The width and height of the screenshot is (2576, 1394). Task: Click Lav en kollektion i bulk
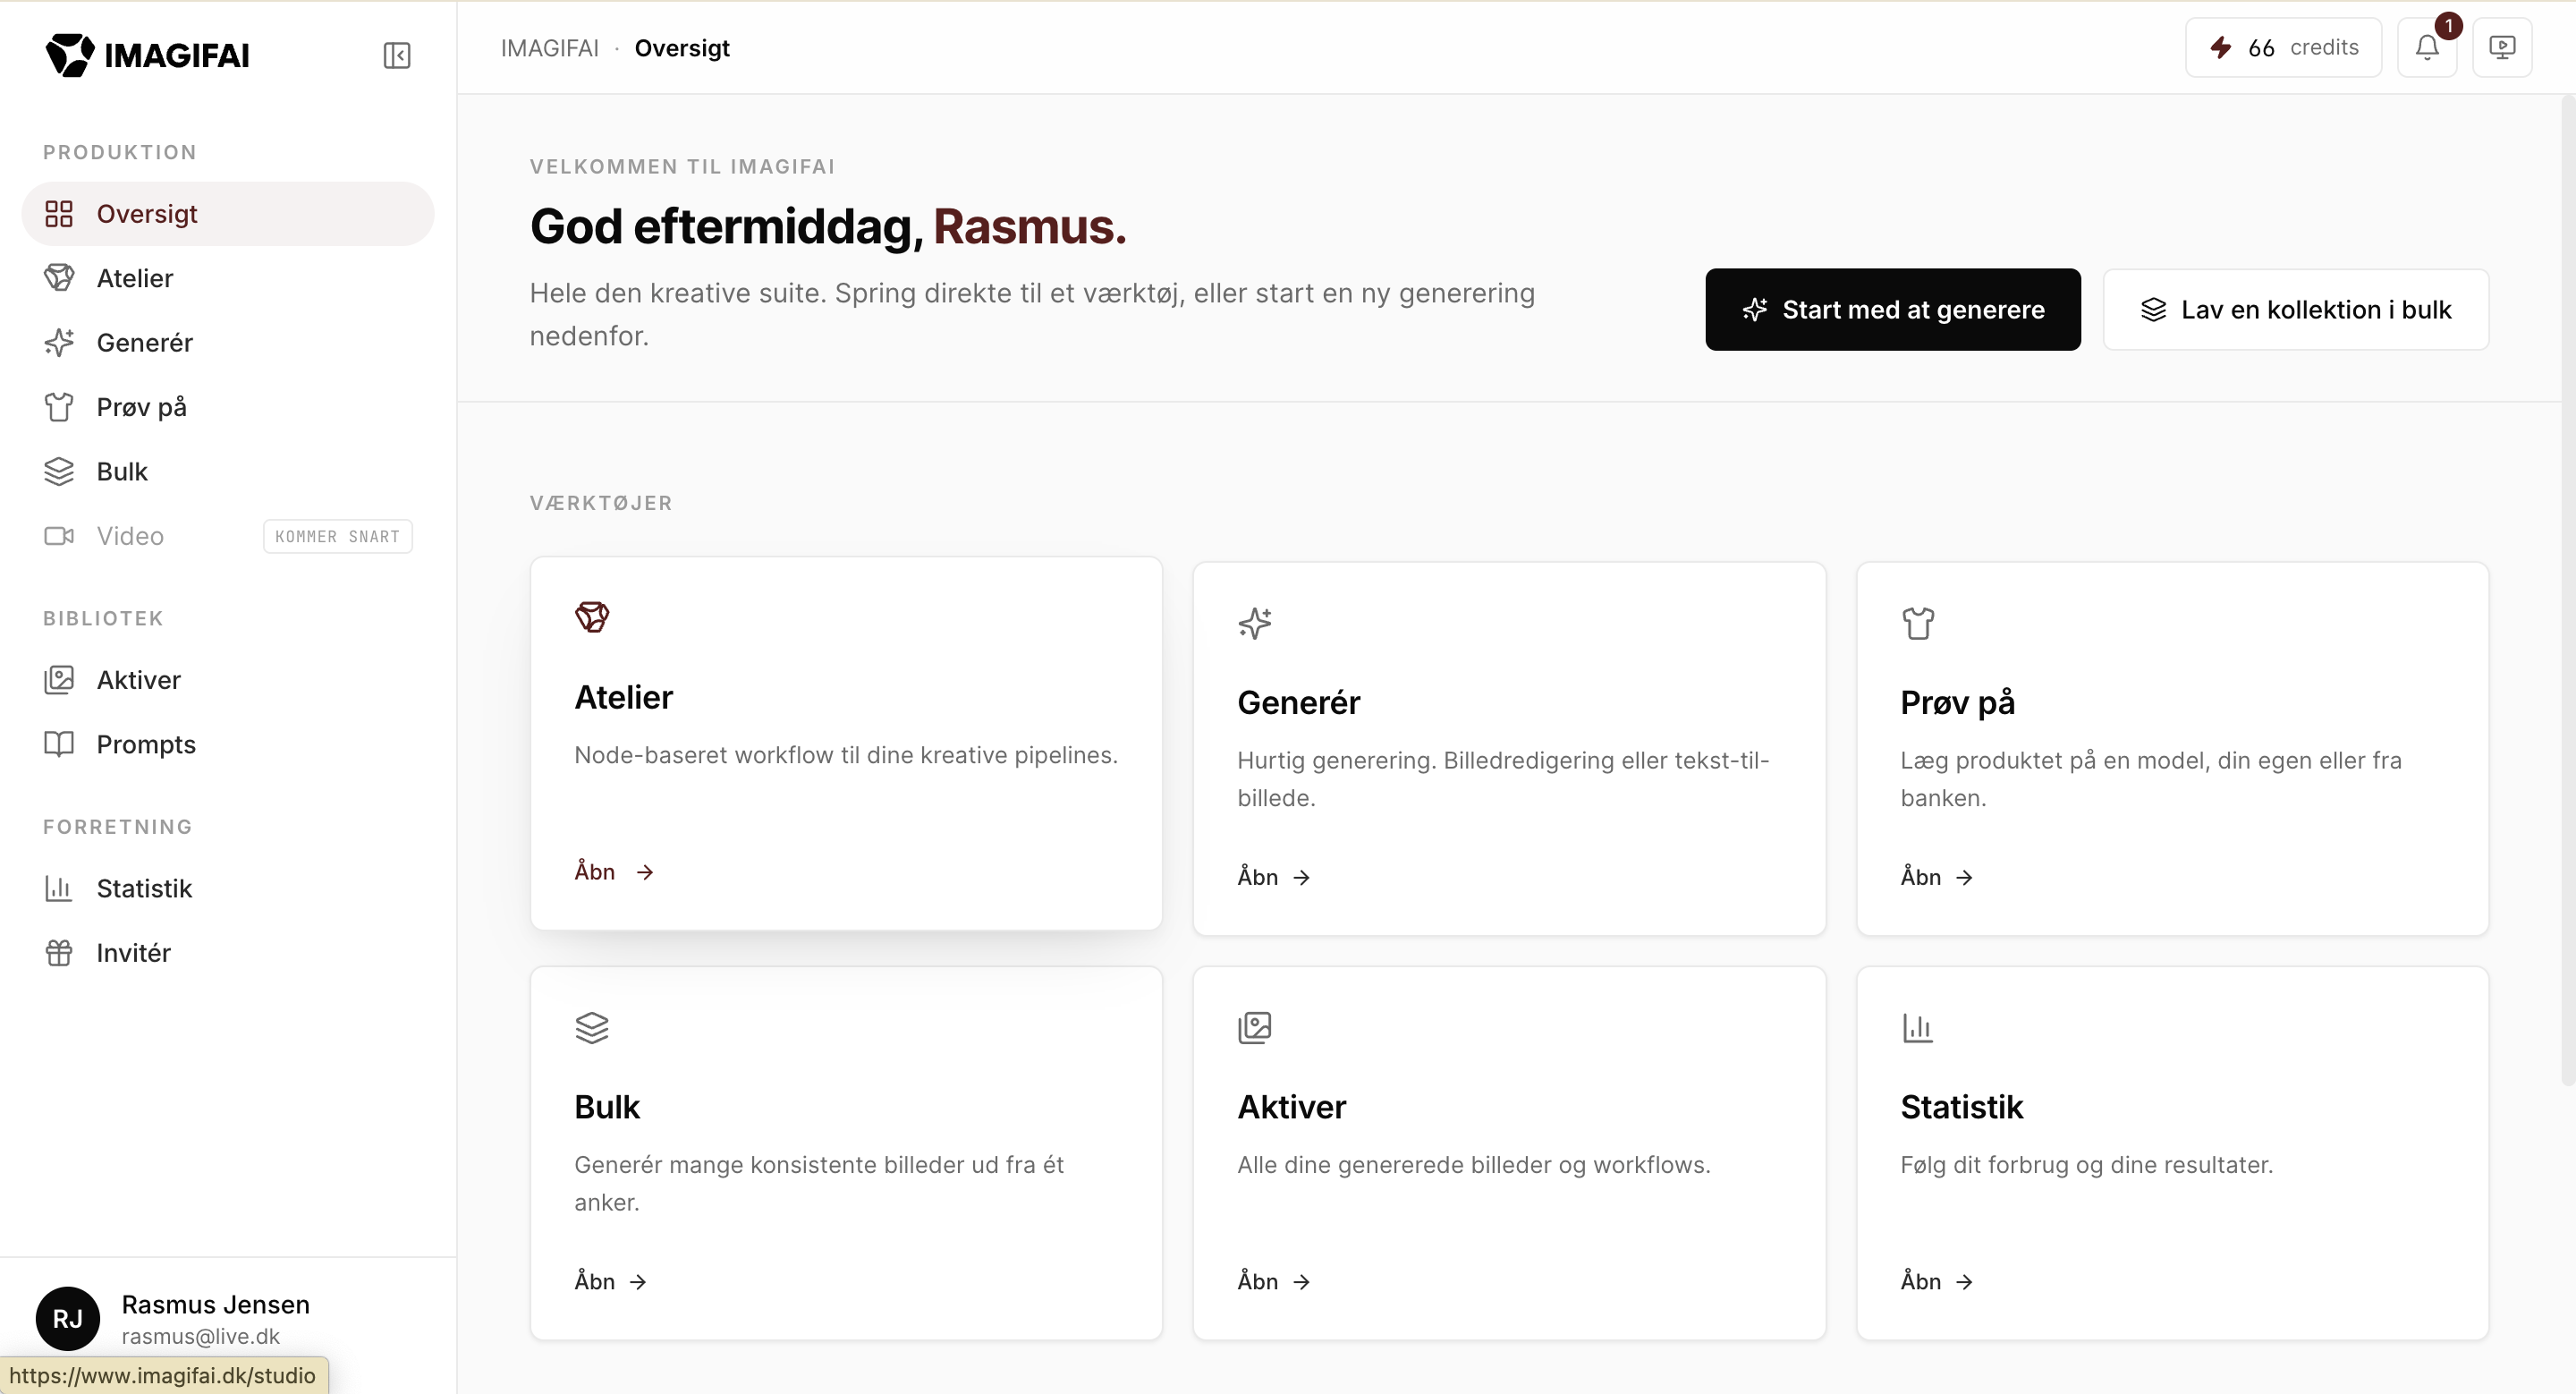pyautogui.click(x=2296, y=310)
